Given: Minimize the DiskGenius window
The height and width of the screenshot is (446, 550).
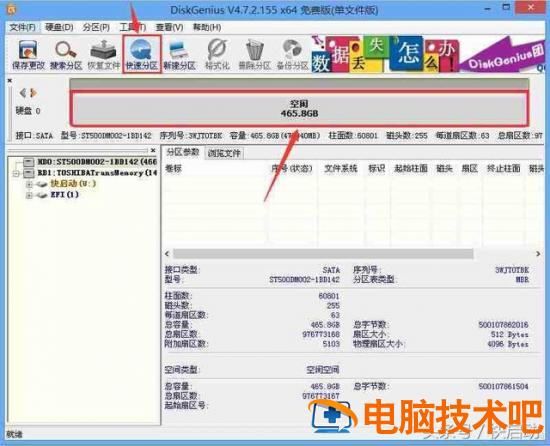Looking at the screenshot, I should (488, 8).
